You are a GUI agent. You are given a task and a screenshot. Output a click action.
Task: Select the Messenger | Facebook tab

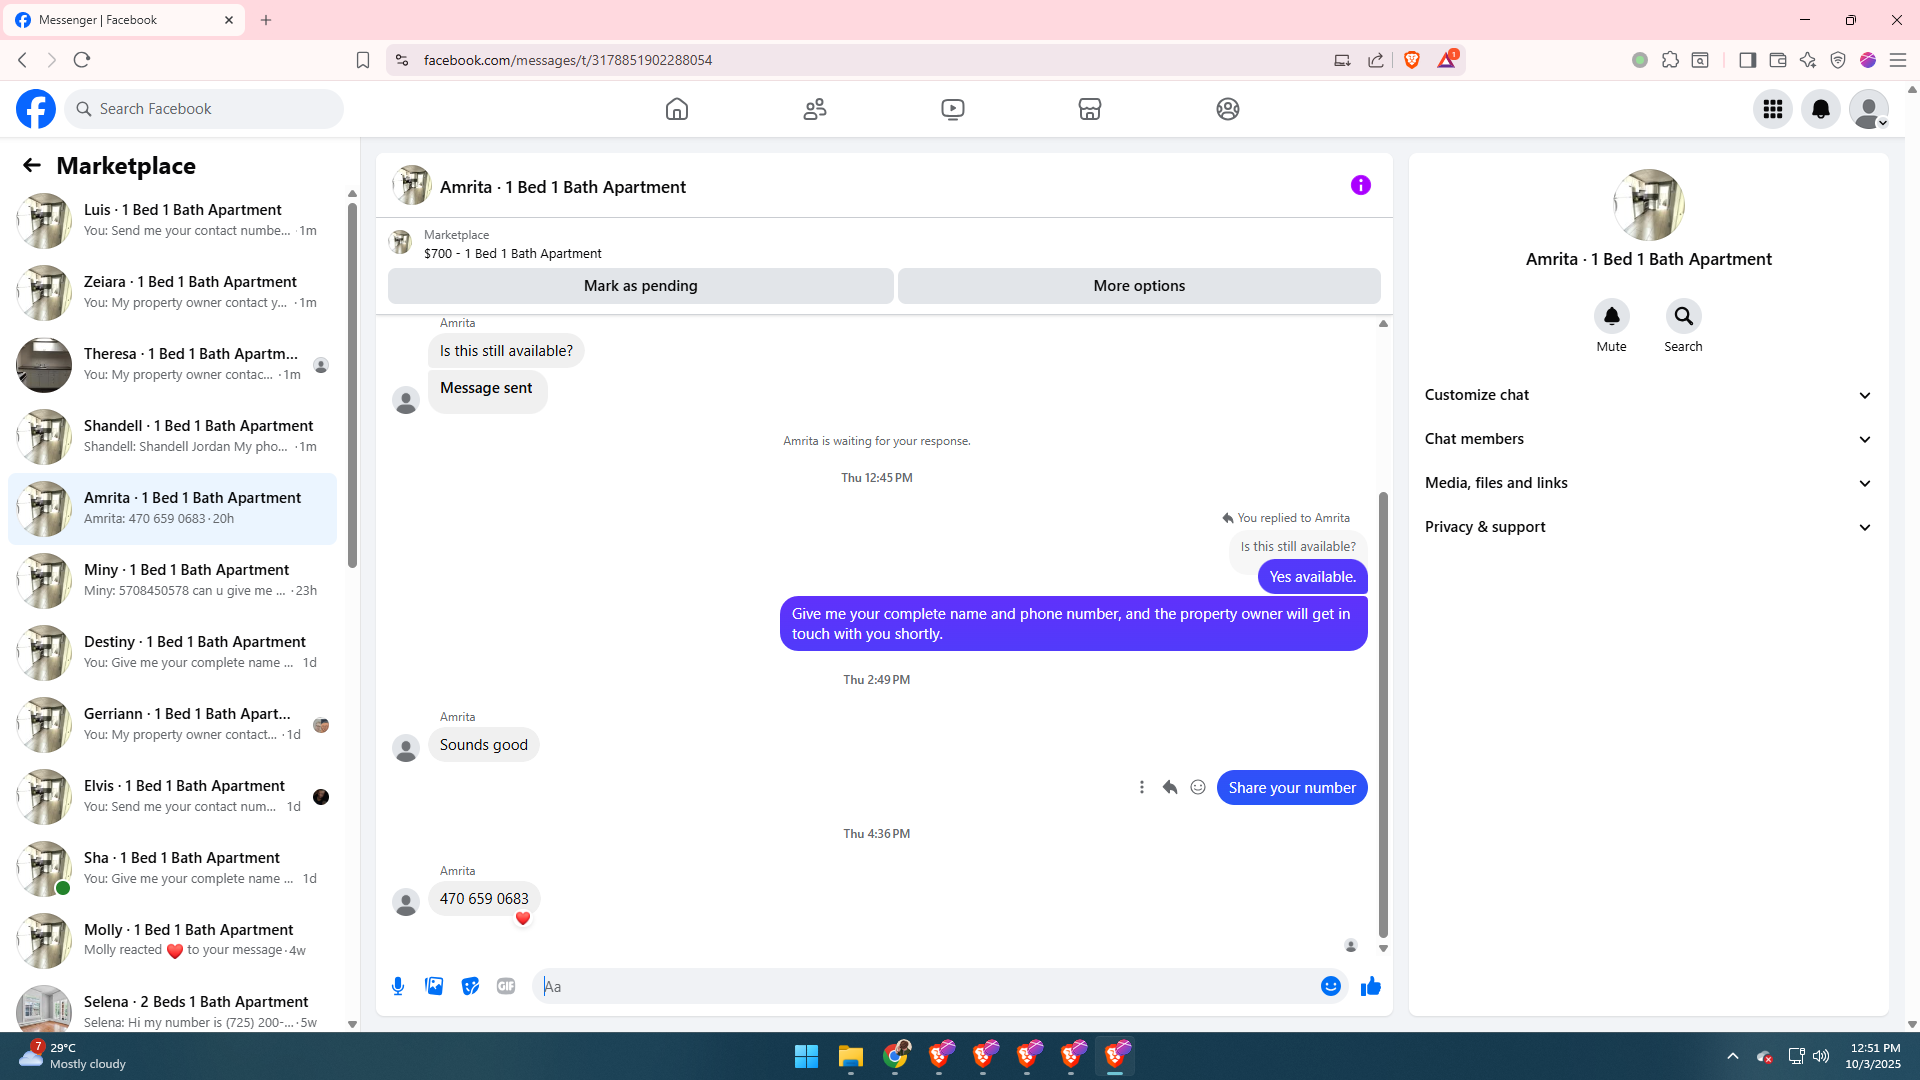(x=124, y=20)
